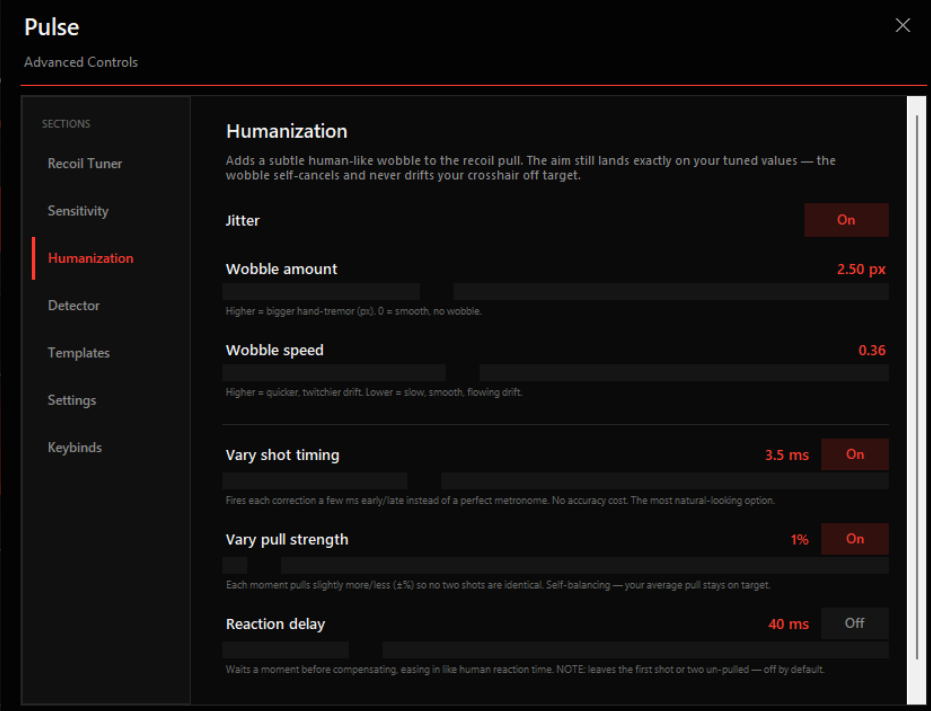Click the 1% pull strength value
931x711 pixels.
(x=799, y=540)
